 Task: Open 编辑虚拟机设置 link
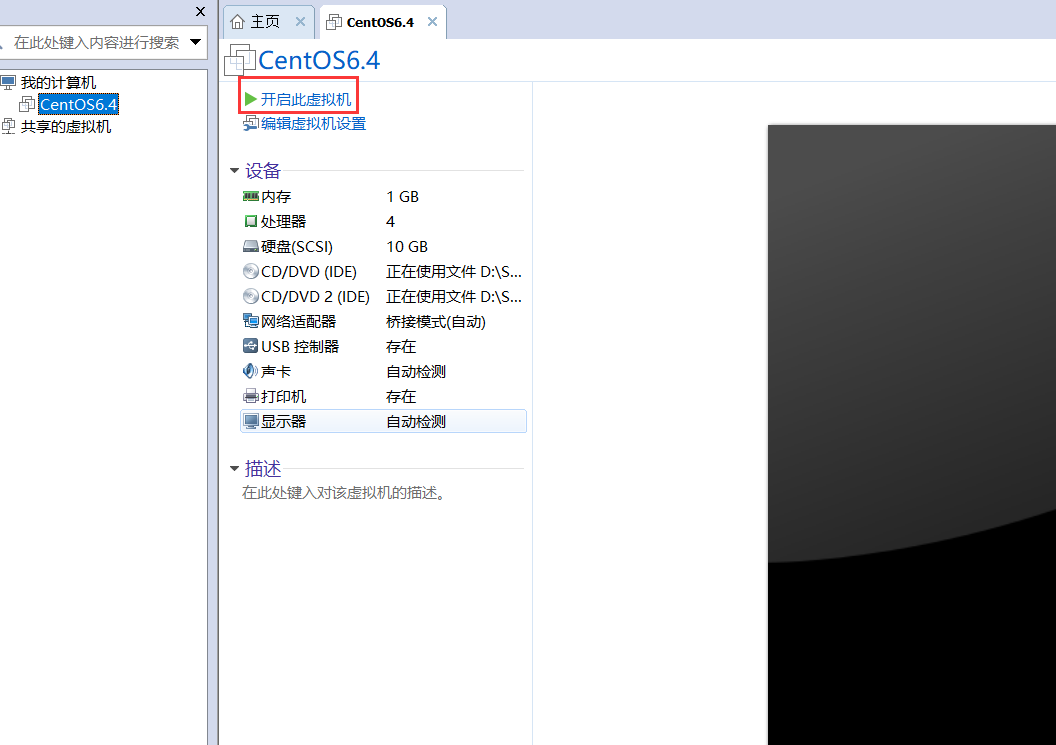point(313,123)
